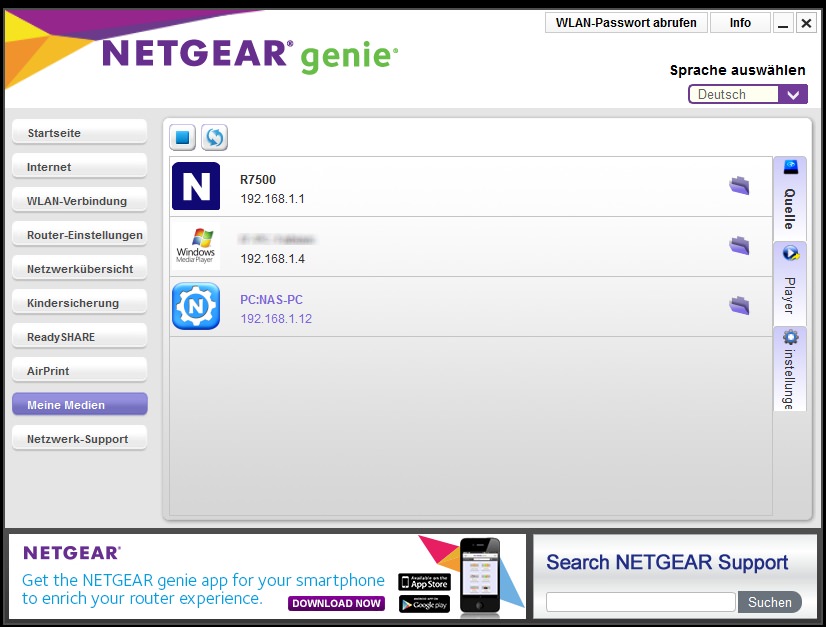The height and width of the screenshot is (627, 826).
Task: Click the NETGEAR genie logo
Action: click(x=250, y=55)
